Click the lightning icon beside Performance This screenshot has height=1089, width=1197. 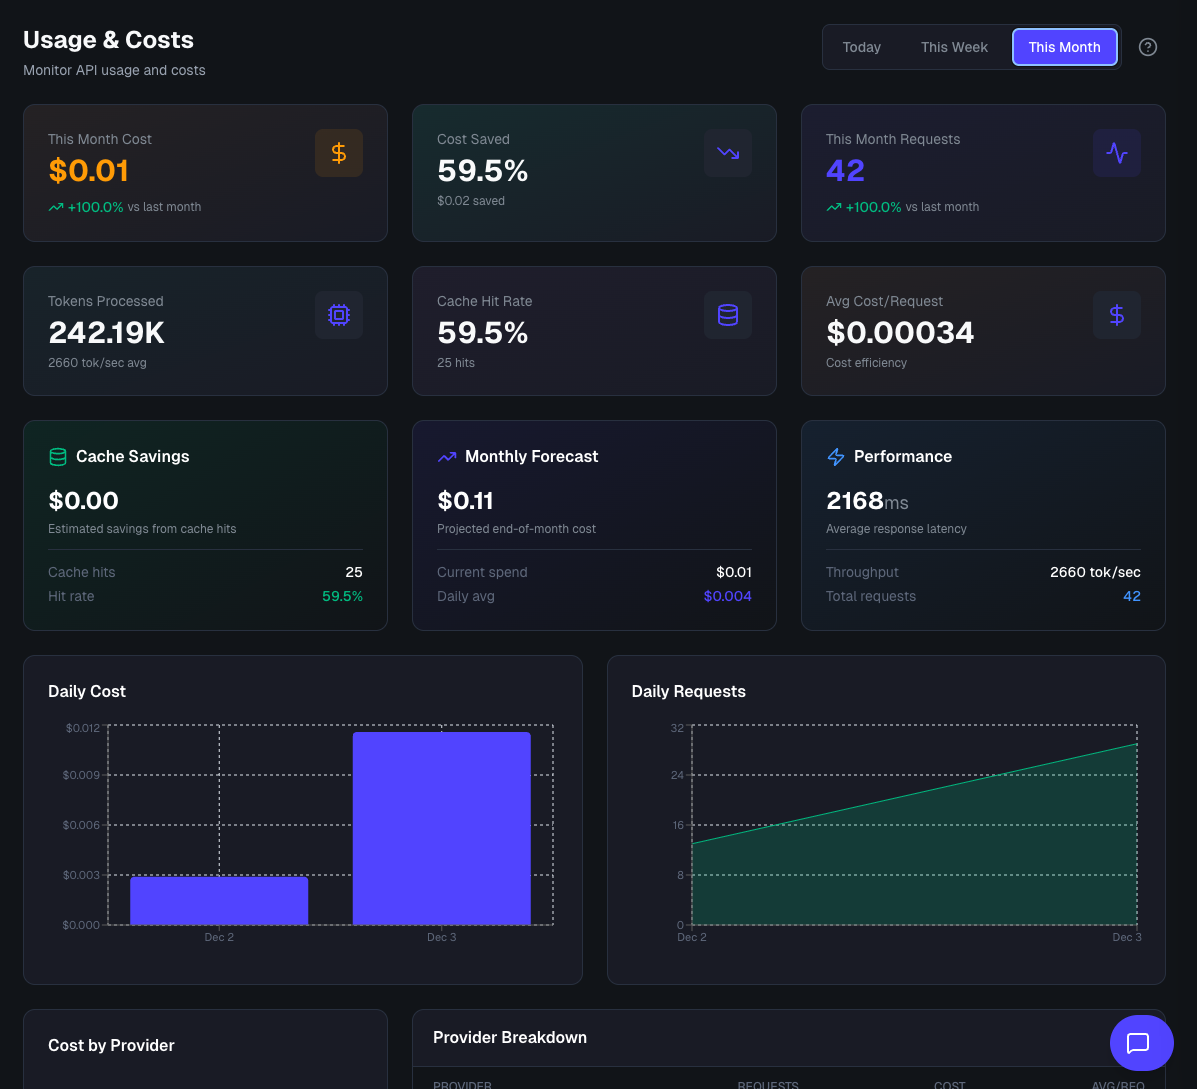click(x=836, y=456)
